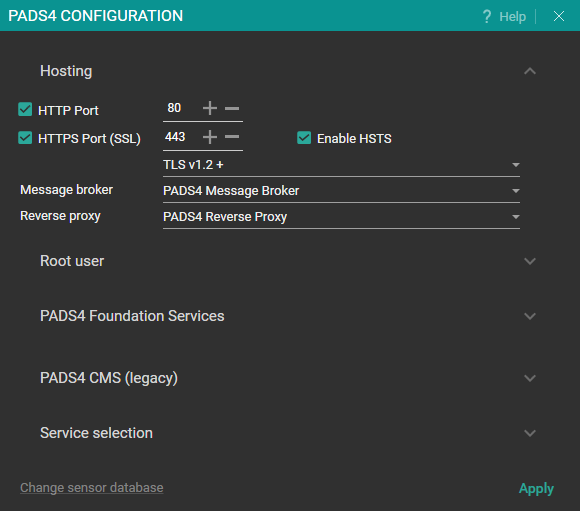Viewport: 580px width, 511px height.
Task: Uncheck the HTTP Port checkbox
Action: click(25, 110)
